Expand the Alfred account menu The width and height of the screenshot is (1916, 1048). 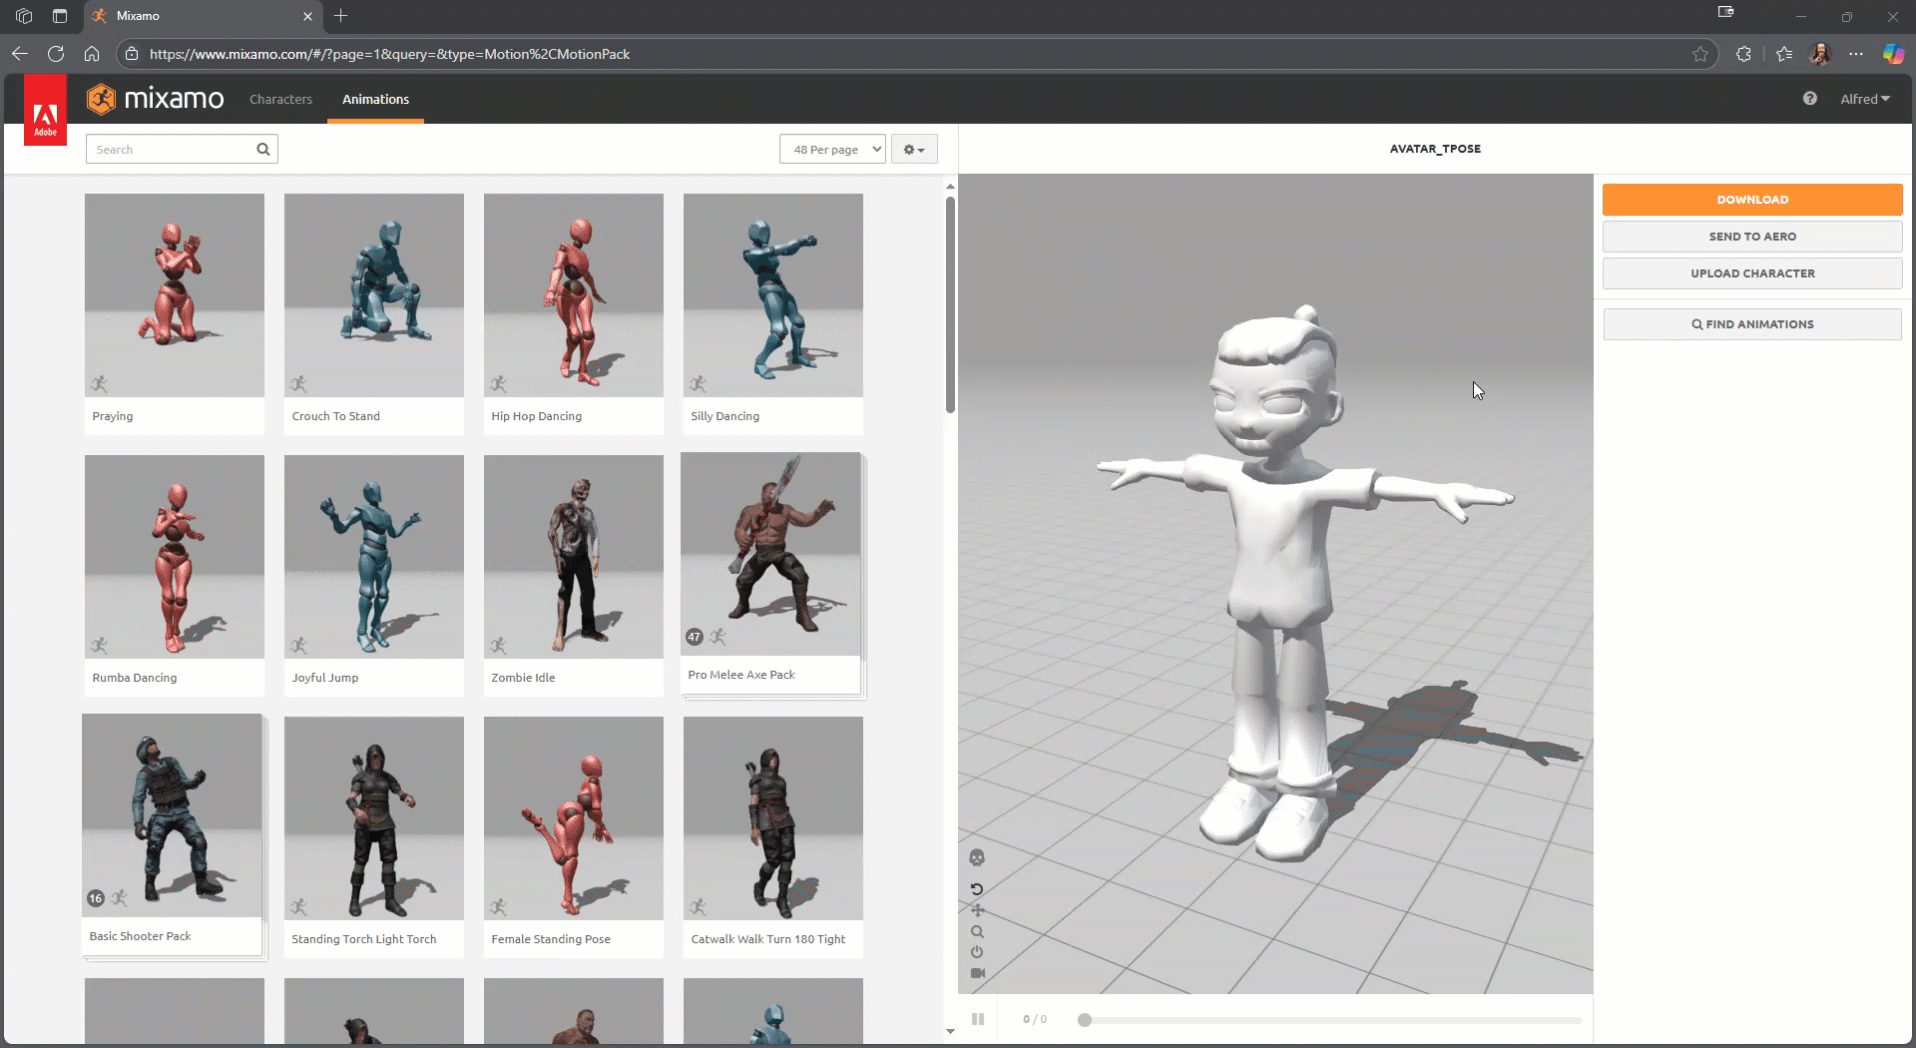[1864, 99]
